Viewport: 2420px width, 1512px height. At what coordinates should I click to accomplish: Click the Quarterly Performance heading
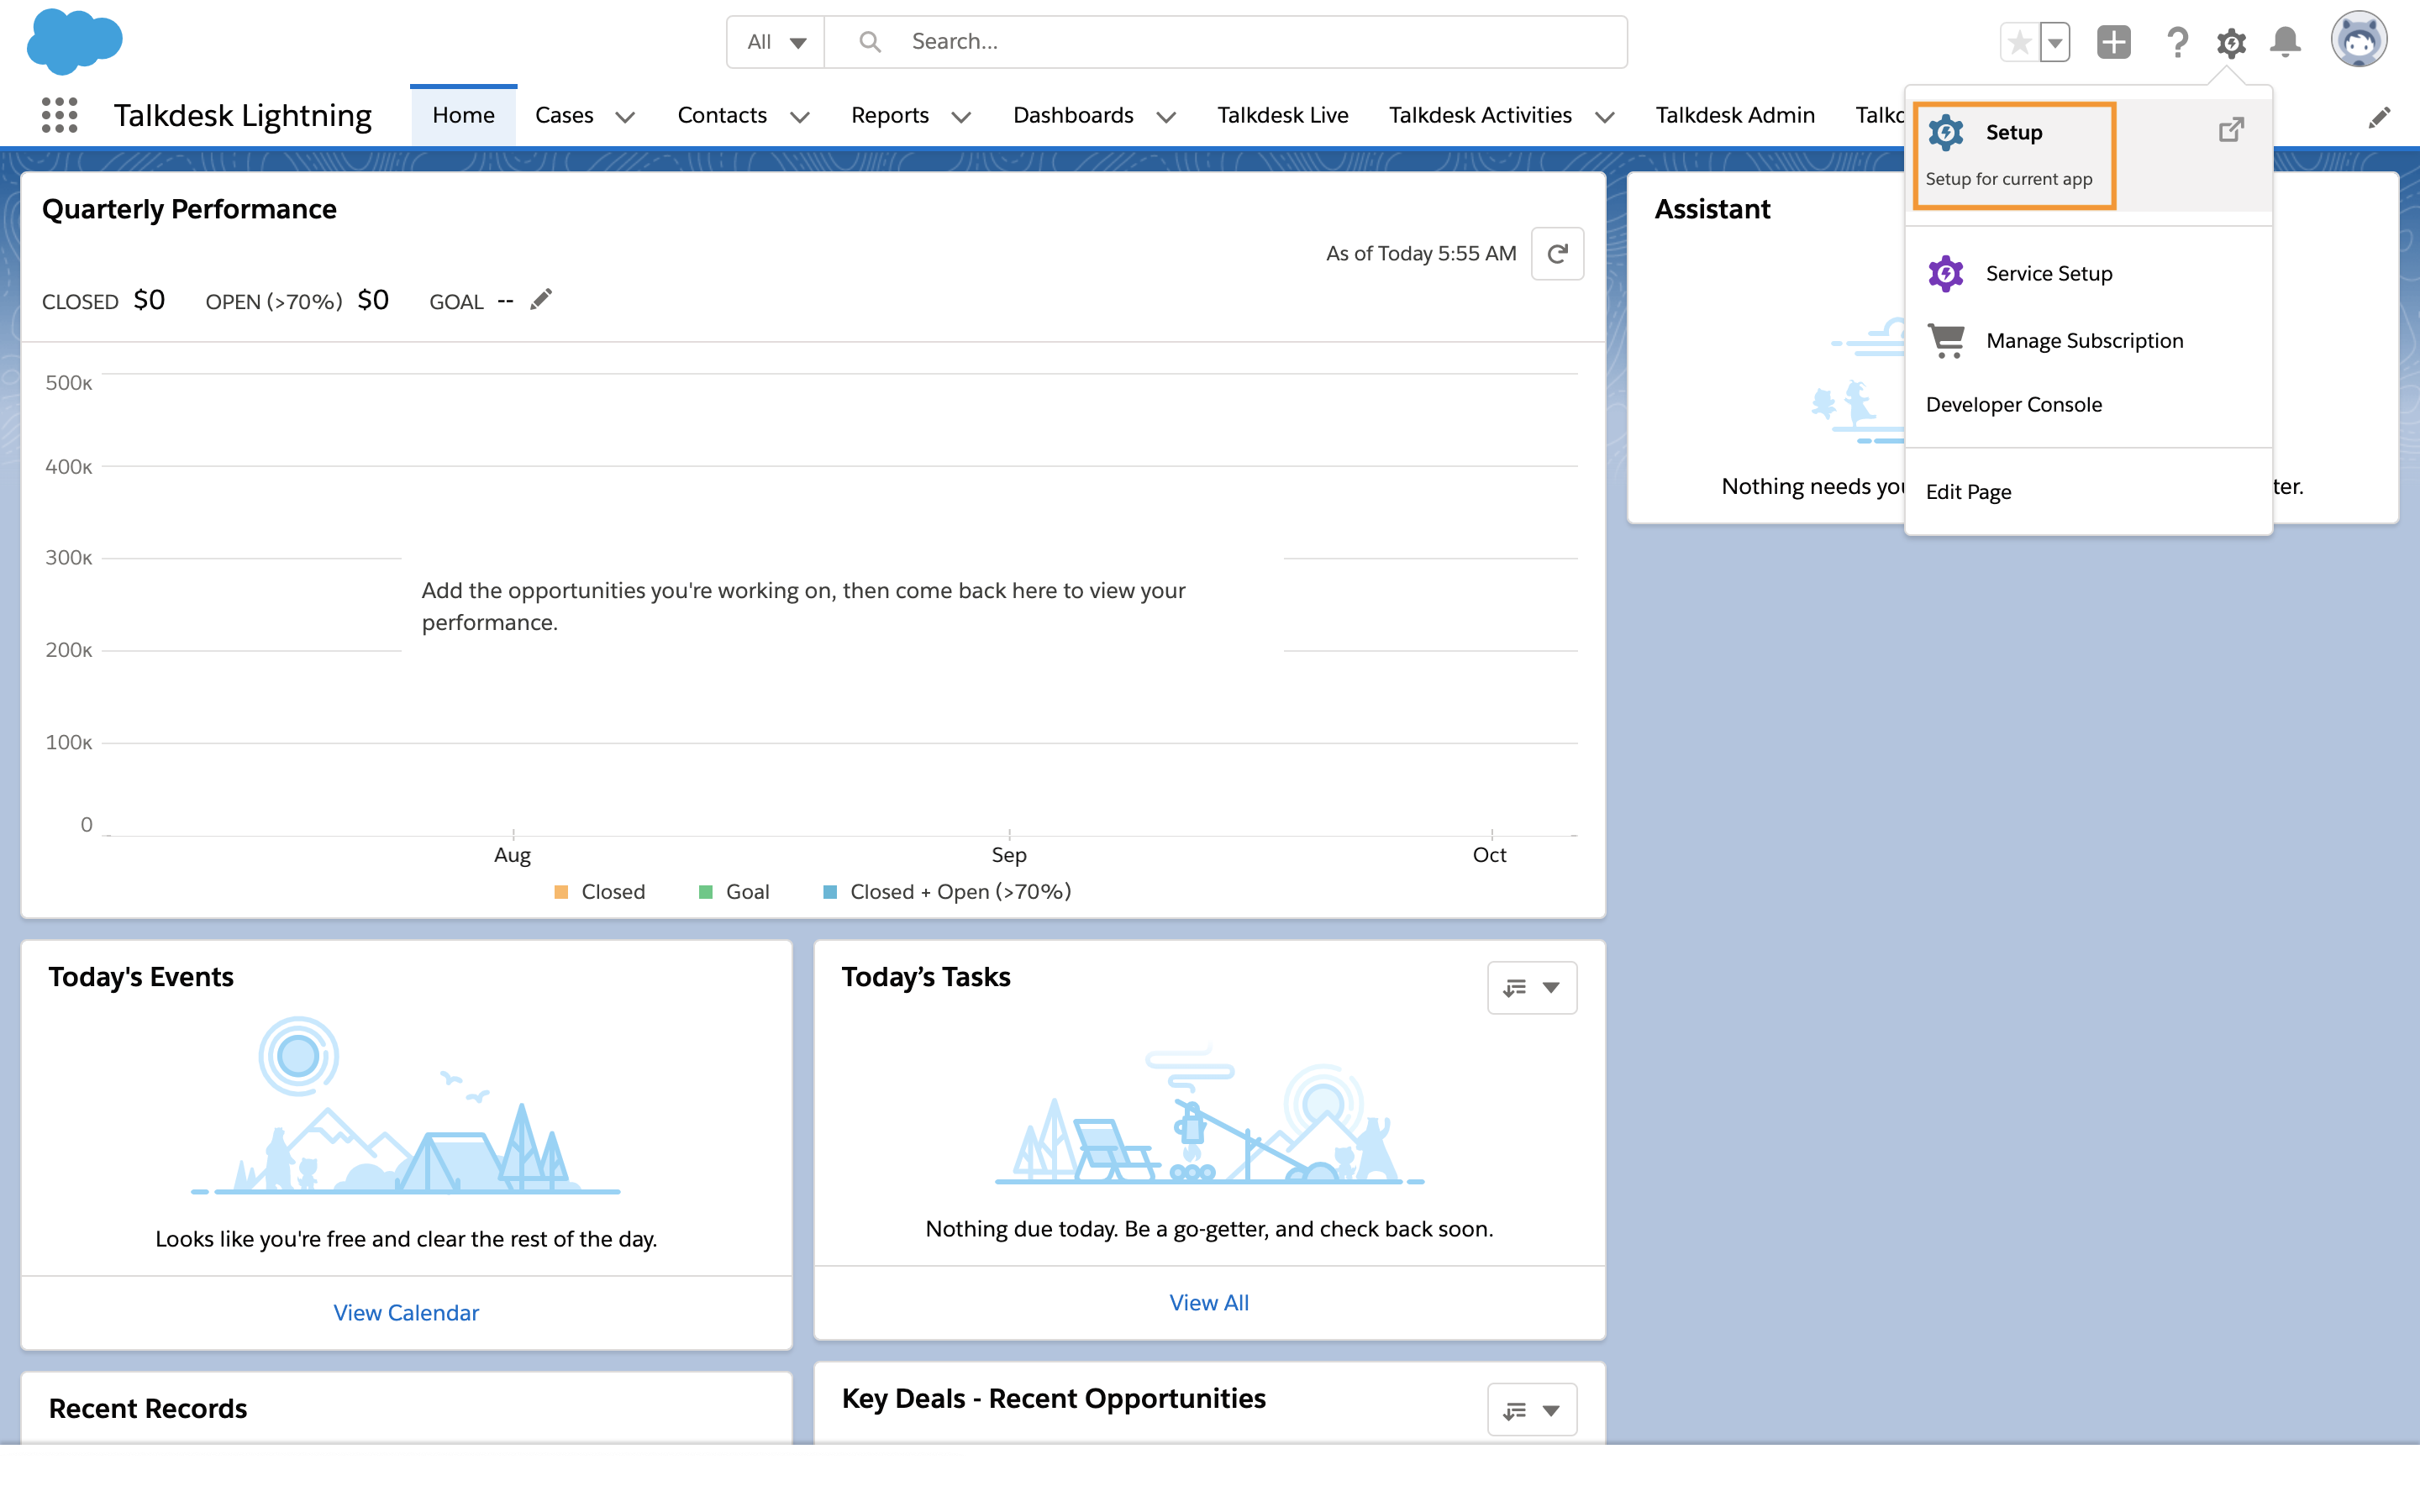[189, 209]
